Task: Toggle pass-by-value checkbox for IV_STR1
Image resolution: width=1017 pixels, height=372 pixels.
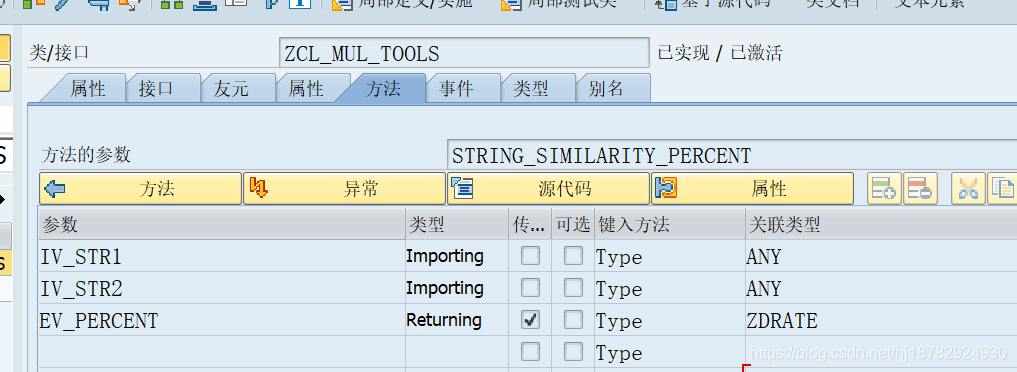Action: pyautogui.click(x=530, y=257)
